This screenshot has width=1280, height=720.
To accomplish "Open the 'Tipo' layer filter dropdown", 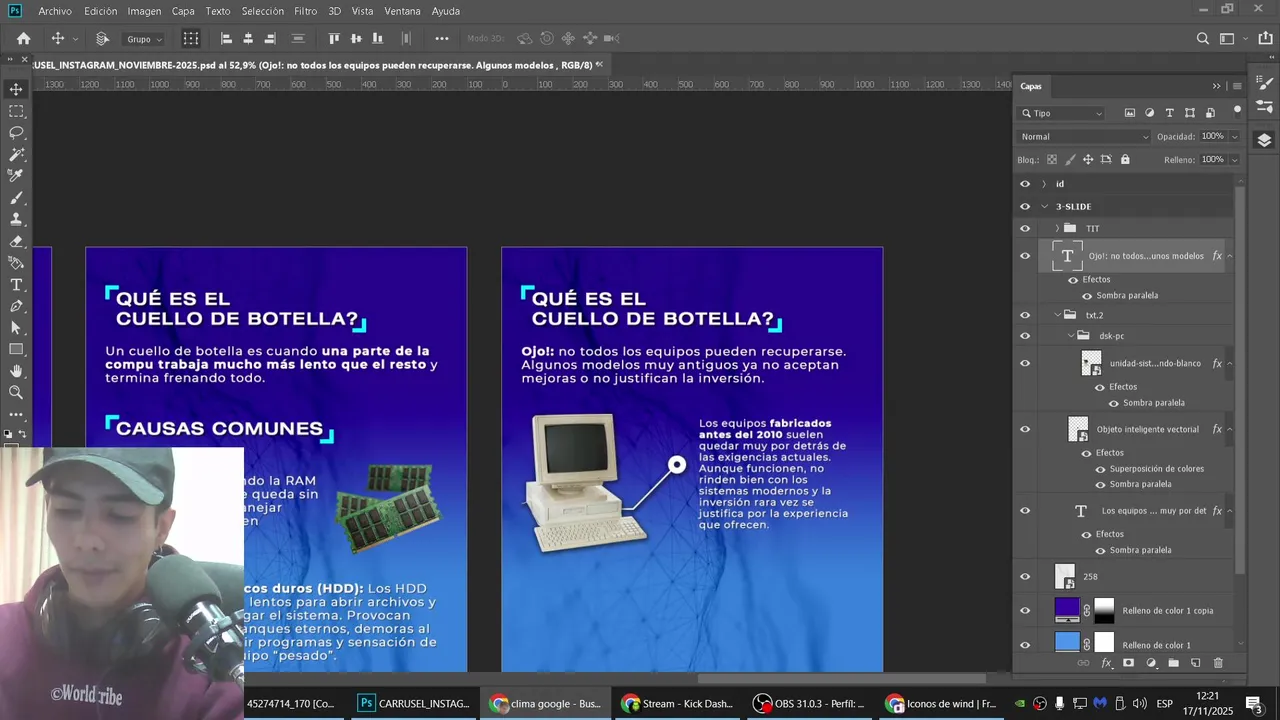I will [1061, 113].
